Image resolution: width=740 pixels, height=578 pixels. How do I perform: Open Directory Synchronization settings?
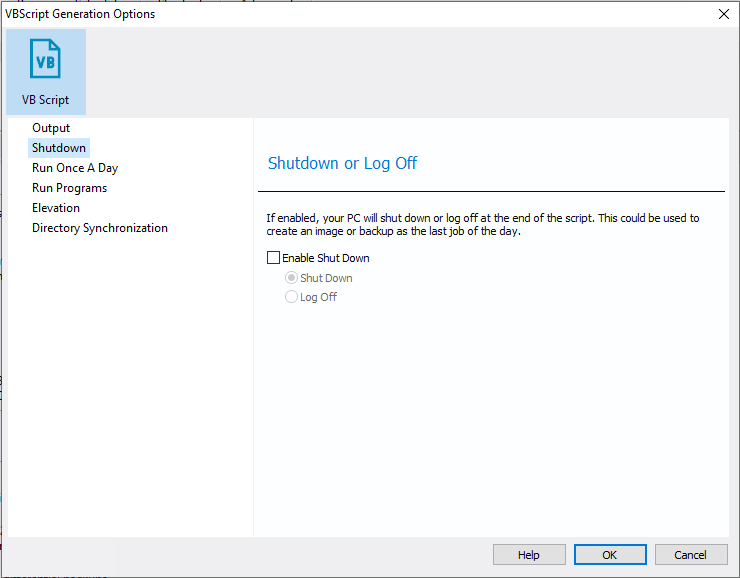click(x=100, y=228)
